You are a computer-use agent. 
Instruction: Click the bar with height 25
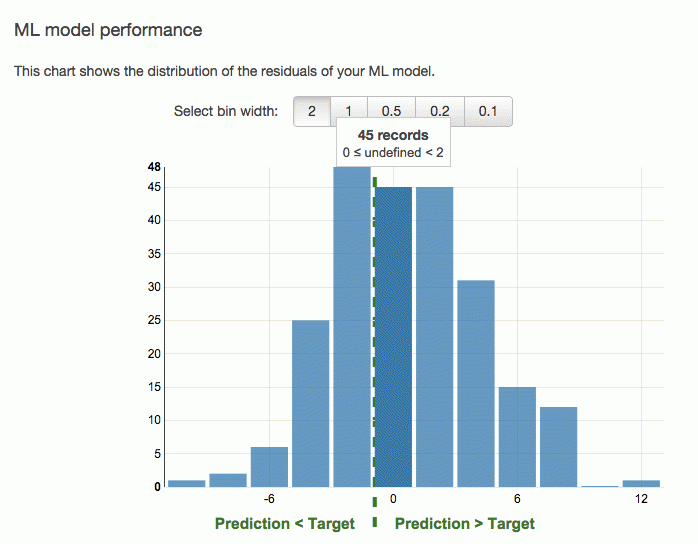pyautogui.click(x=311, y=404)
